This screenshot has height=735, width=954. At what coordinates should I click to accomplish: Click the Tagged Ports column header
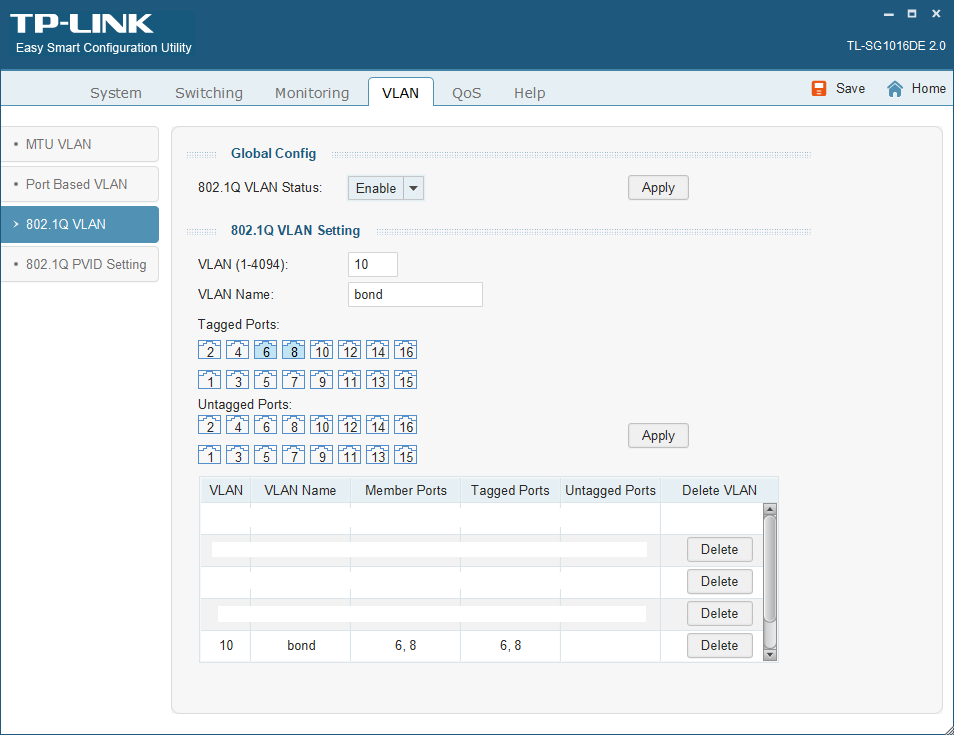click(x=510, y=490)
